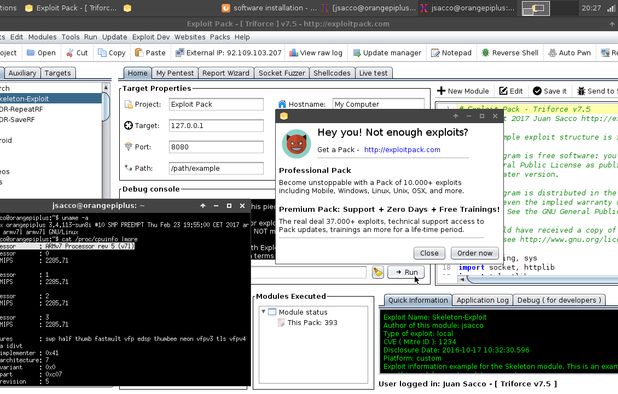
Task: Click the Target crosshair icon
Action: tap(128, 126)
